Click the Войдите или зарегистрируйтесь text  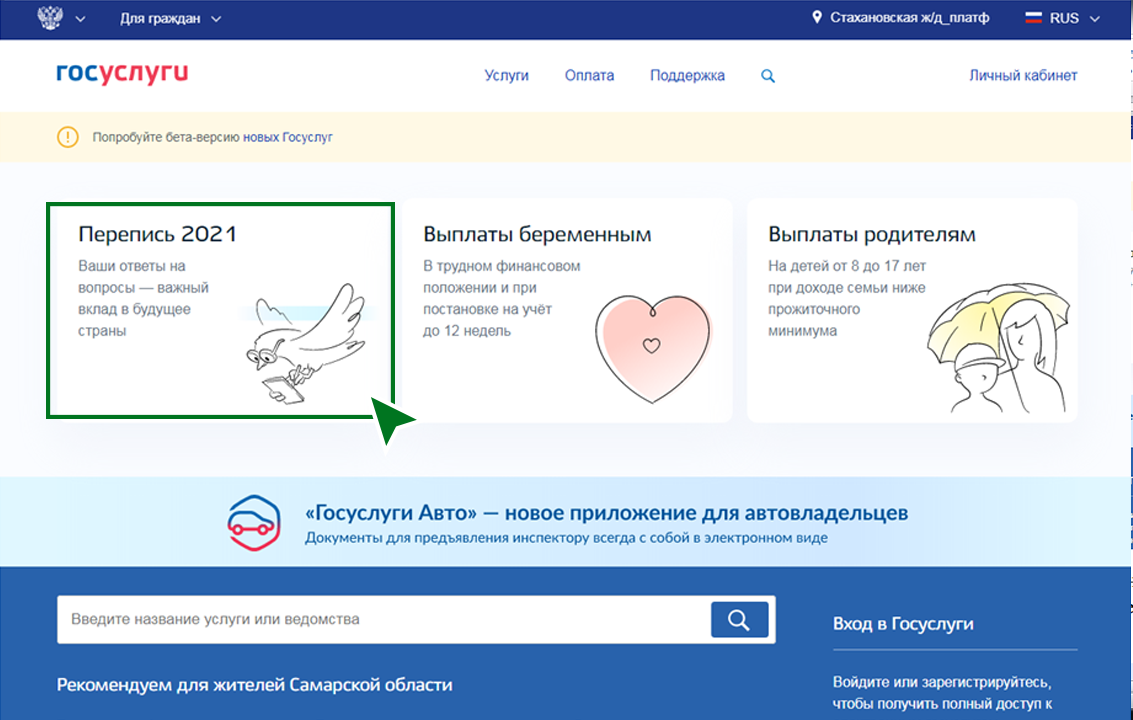click(x=942, y=682)
